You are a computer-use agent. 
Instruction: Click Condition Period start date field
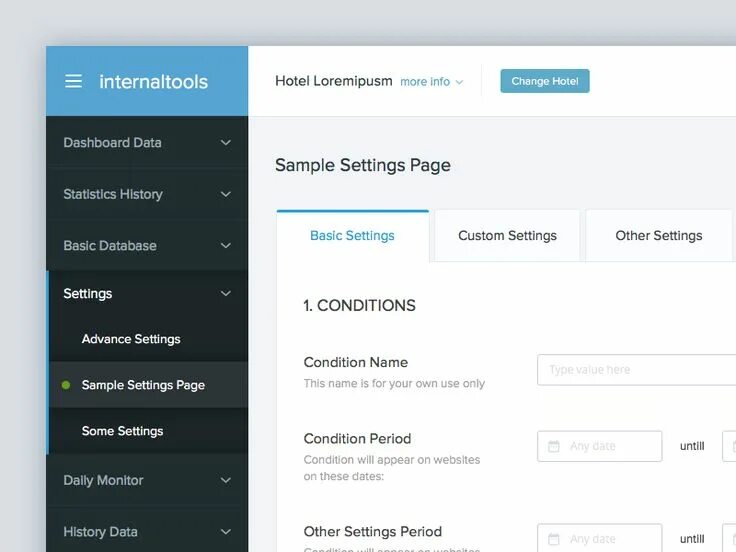[x=599, y=446]
